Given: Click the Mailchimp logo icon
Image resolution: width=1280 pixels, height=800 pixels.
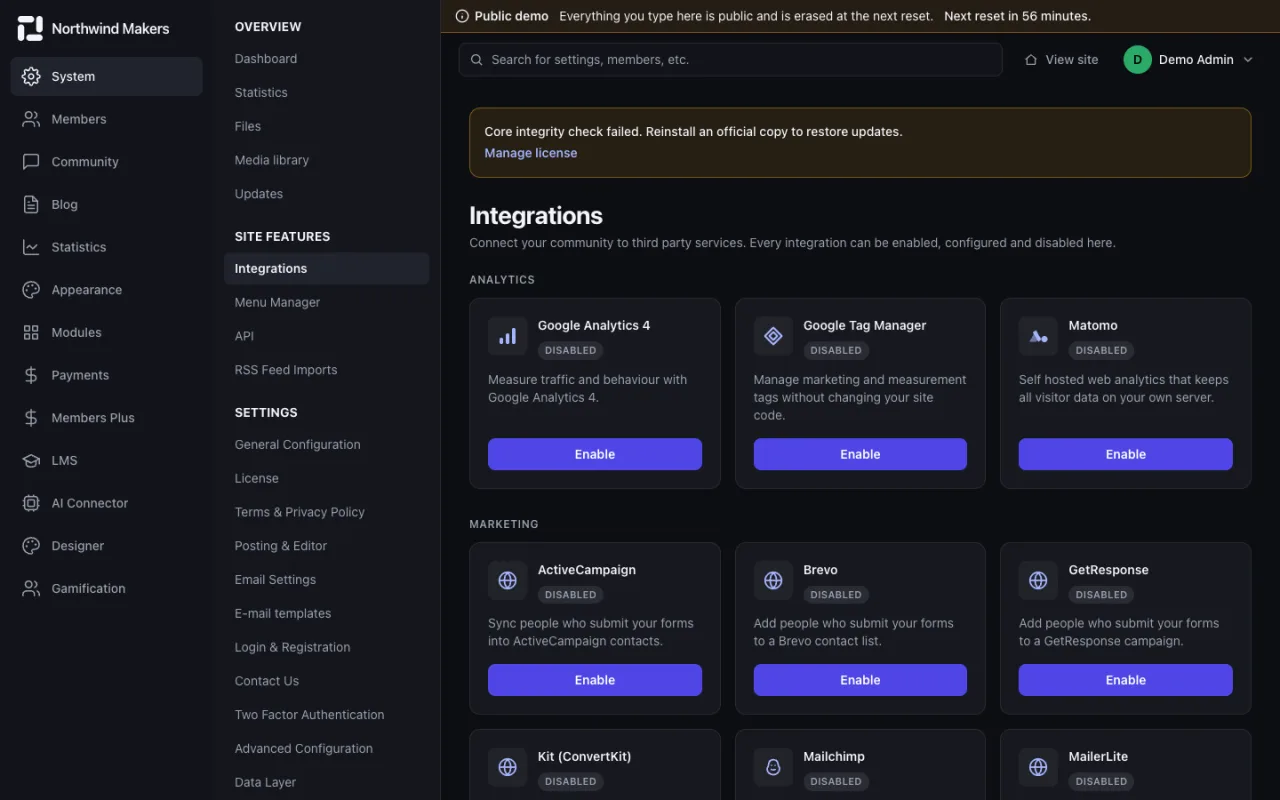Looking at the screenshot, I should [x=773, y=767].
